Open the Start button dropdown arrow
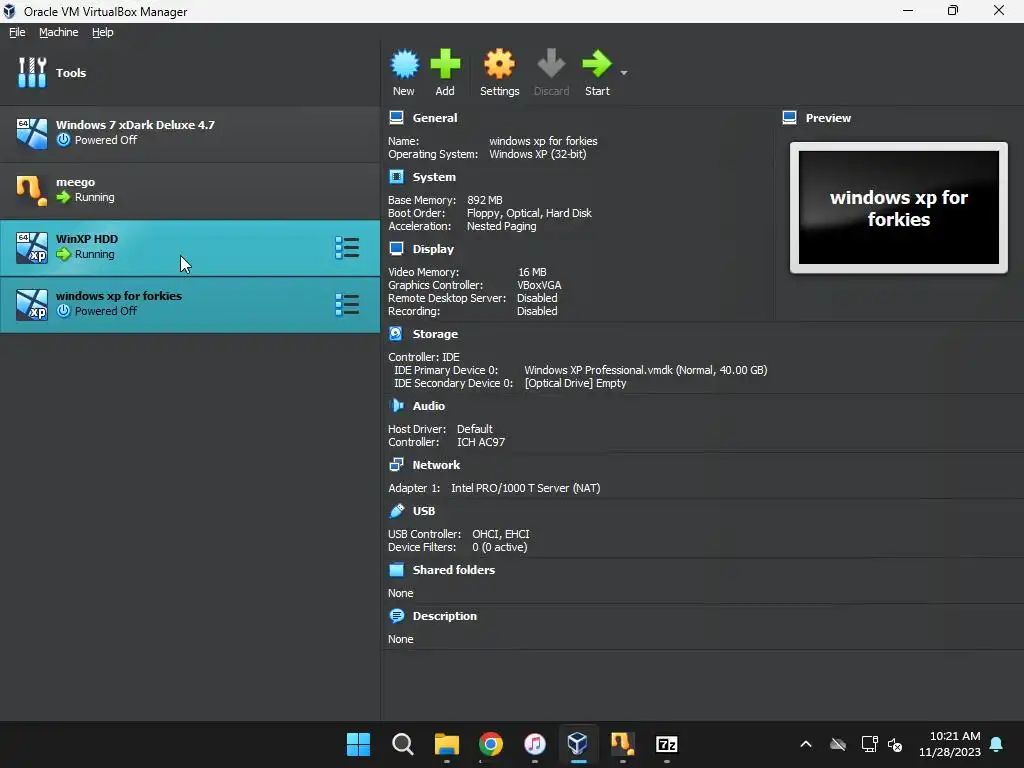Viewport: 1024px width, 768px height. point(624,72)
